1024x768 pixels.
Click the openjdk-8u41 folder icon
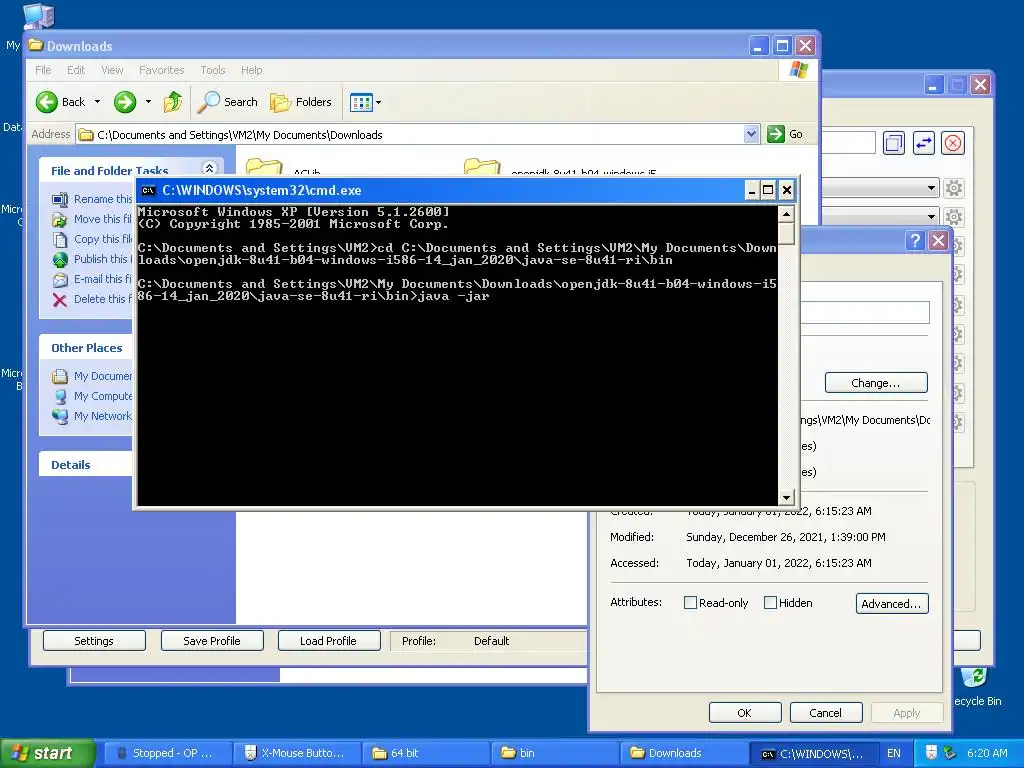coord(482,167)
